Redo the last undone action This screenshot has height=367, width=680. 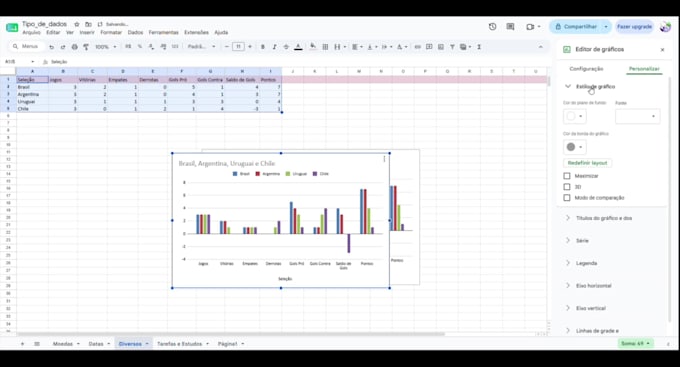click(x=63, y=47)
